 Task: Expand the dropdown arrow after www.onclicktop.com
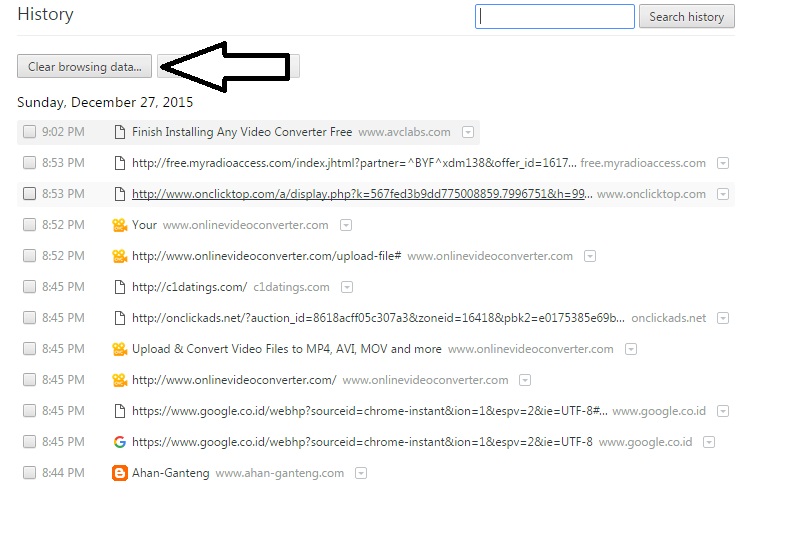point(723,194)
